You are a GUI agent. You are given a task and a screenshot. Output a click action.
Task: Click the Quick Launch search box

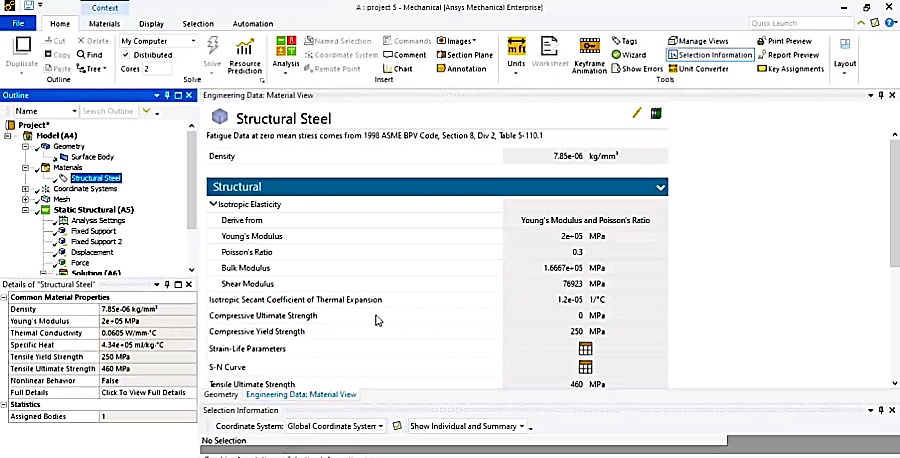click(x=801, y=24)
